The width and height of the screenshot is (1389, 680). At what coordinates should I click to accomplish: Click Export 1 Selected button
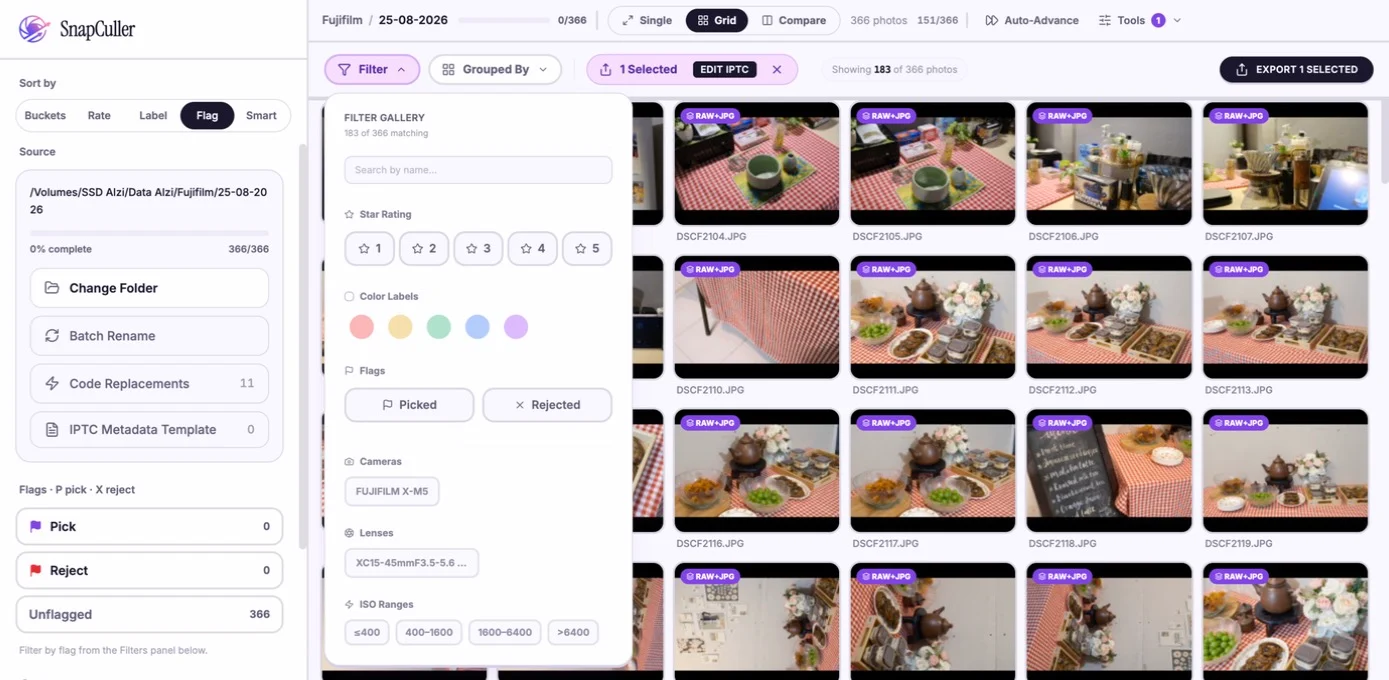pos(1296,69)
